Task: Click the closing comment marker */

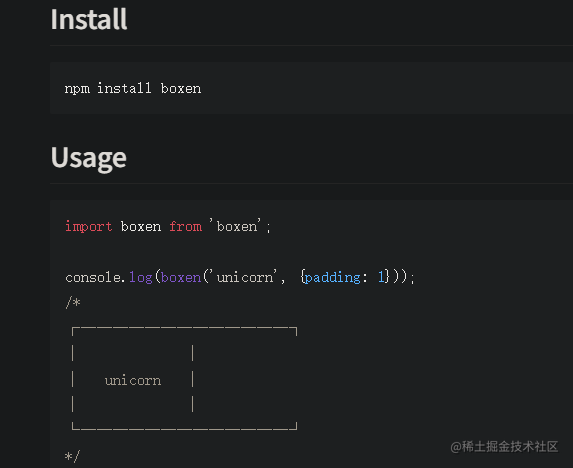Action: [72, 456]
